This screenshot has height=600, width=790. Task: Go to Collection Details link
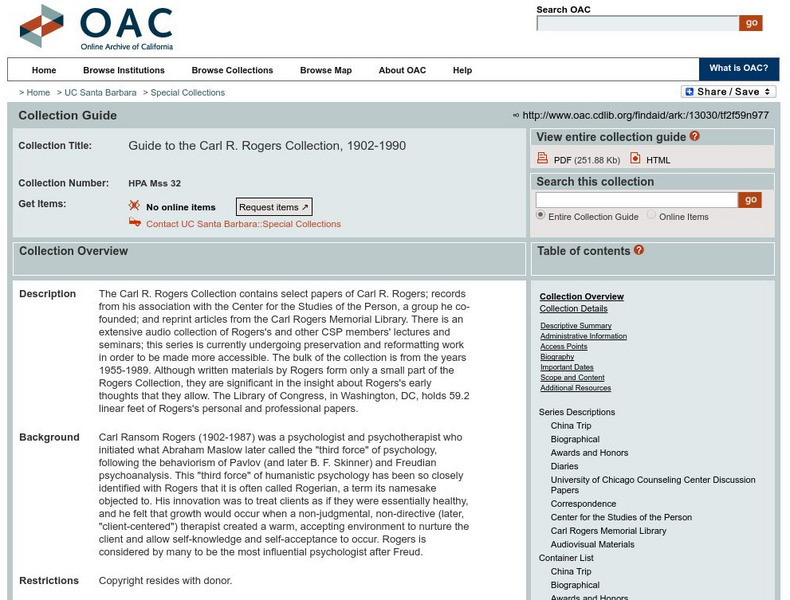pos(573,308)
